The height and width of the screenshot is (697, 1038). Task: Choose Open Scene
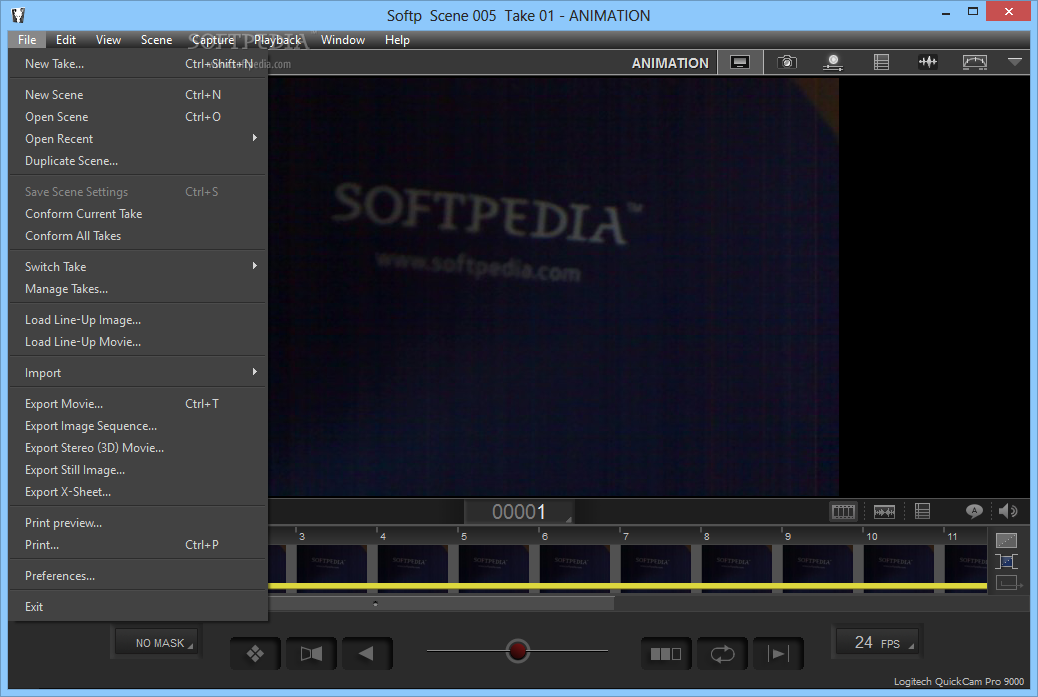tap(138, 116)
